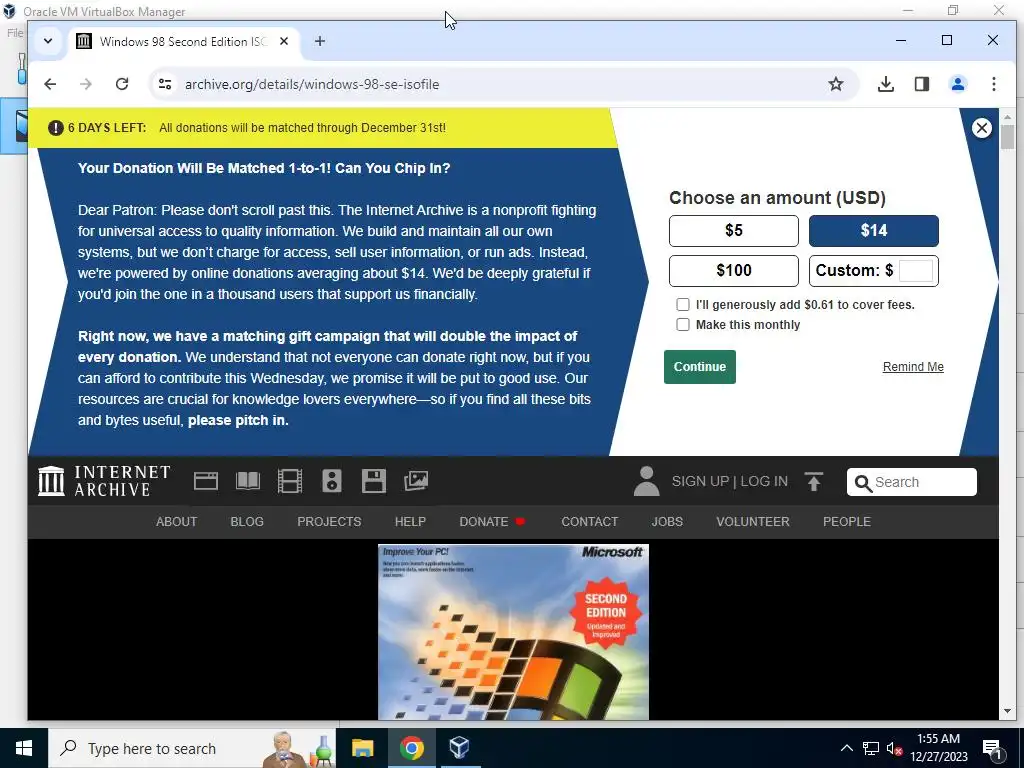The height and width of the screenshot is (768, 1024).
Task: Open the DONATE menu item
Action: coord(484,522)
